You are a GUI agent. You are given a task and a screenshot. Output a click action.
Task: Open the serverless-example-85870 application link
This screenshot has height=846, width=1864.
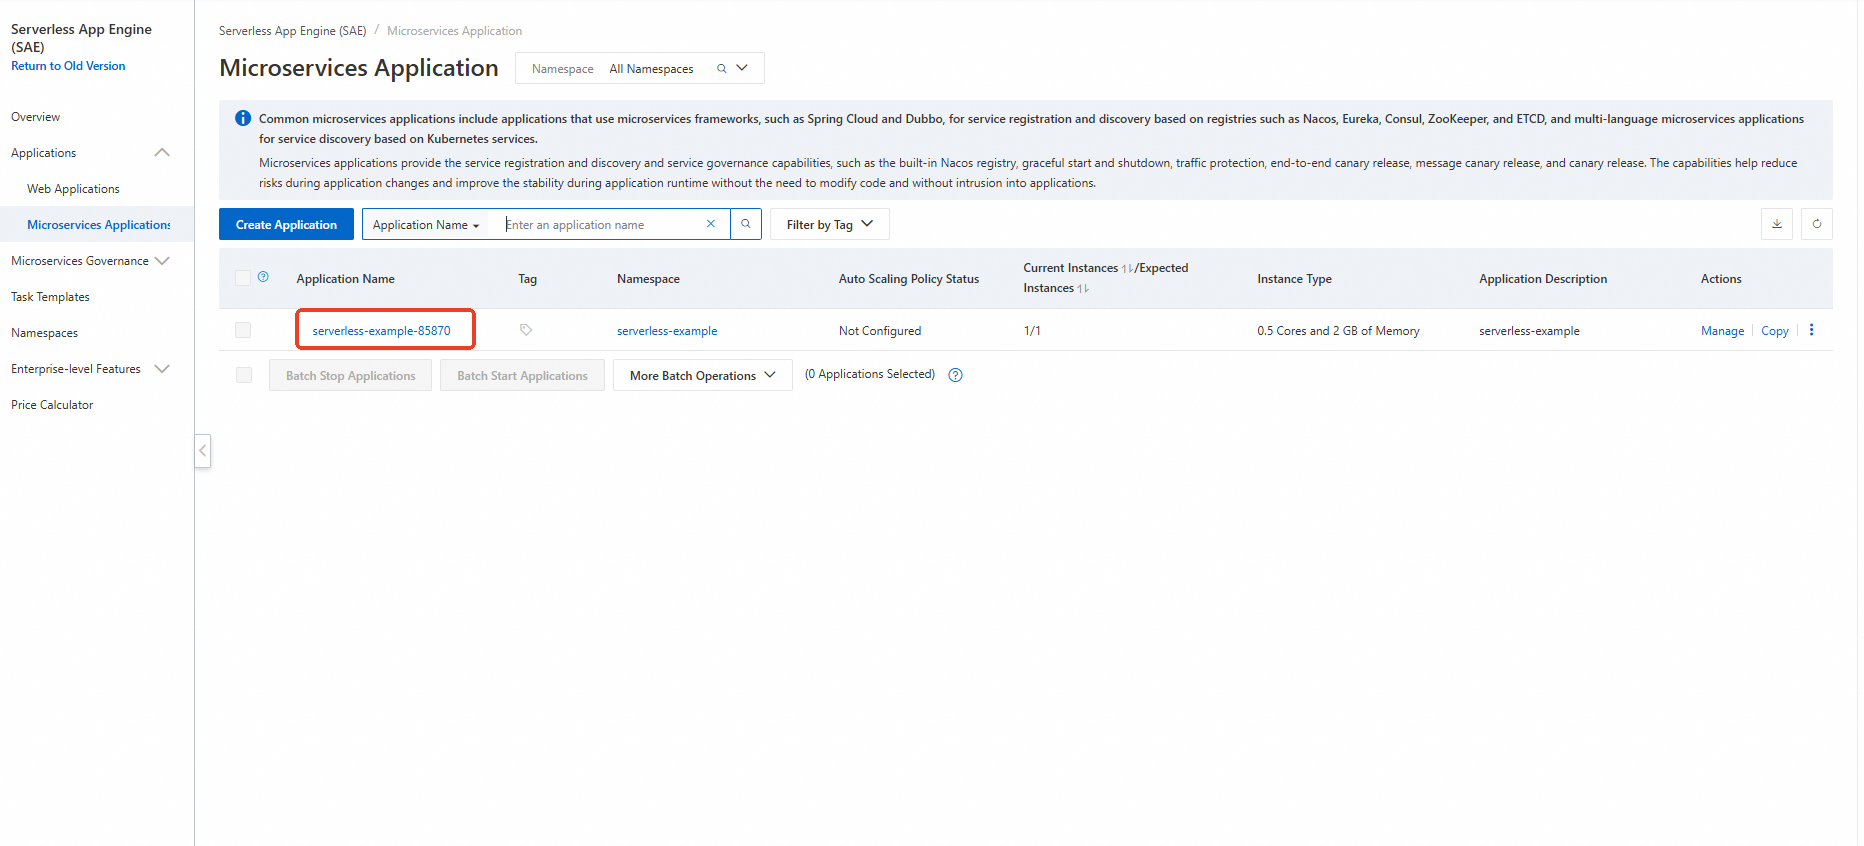click(x=381, y=331)
